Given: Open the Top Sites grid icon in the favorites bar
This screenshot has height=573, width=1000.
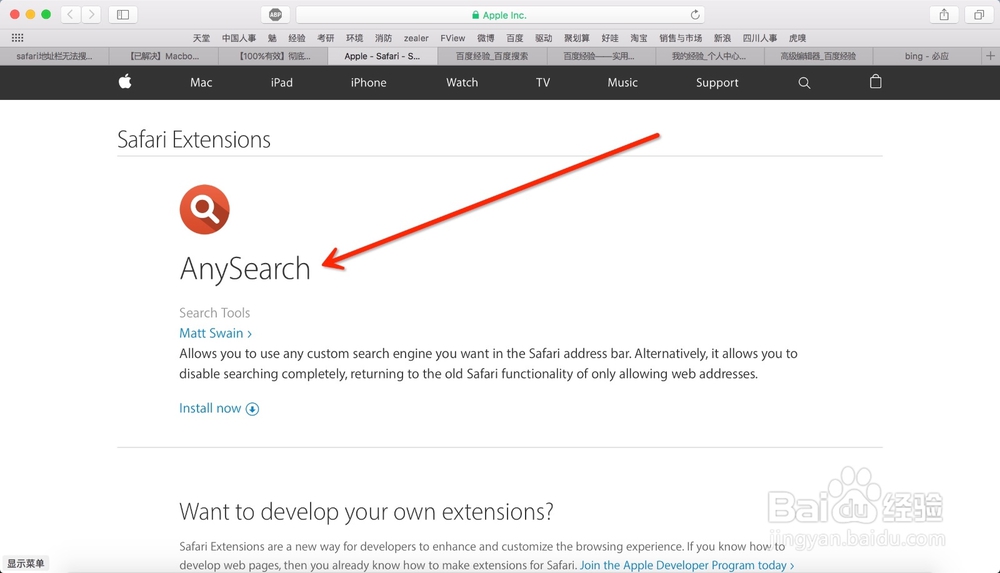Looking at the screenshot, I should (x=17, y=38).
